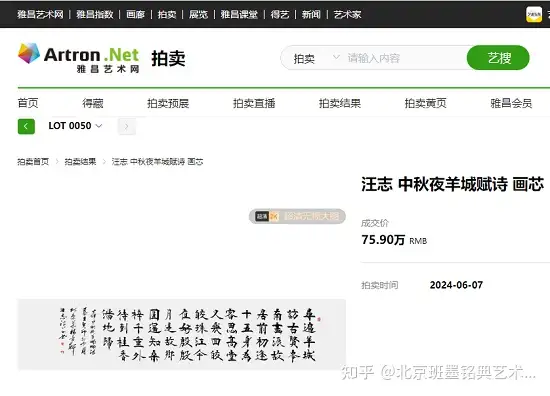Image resolution: width=550 pixels, height=396 pixels.
Task: Go to previous lot with green arrow
Action: 26,126
